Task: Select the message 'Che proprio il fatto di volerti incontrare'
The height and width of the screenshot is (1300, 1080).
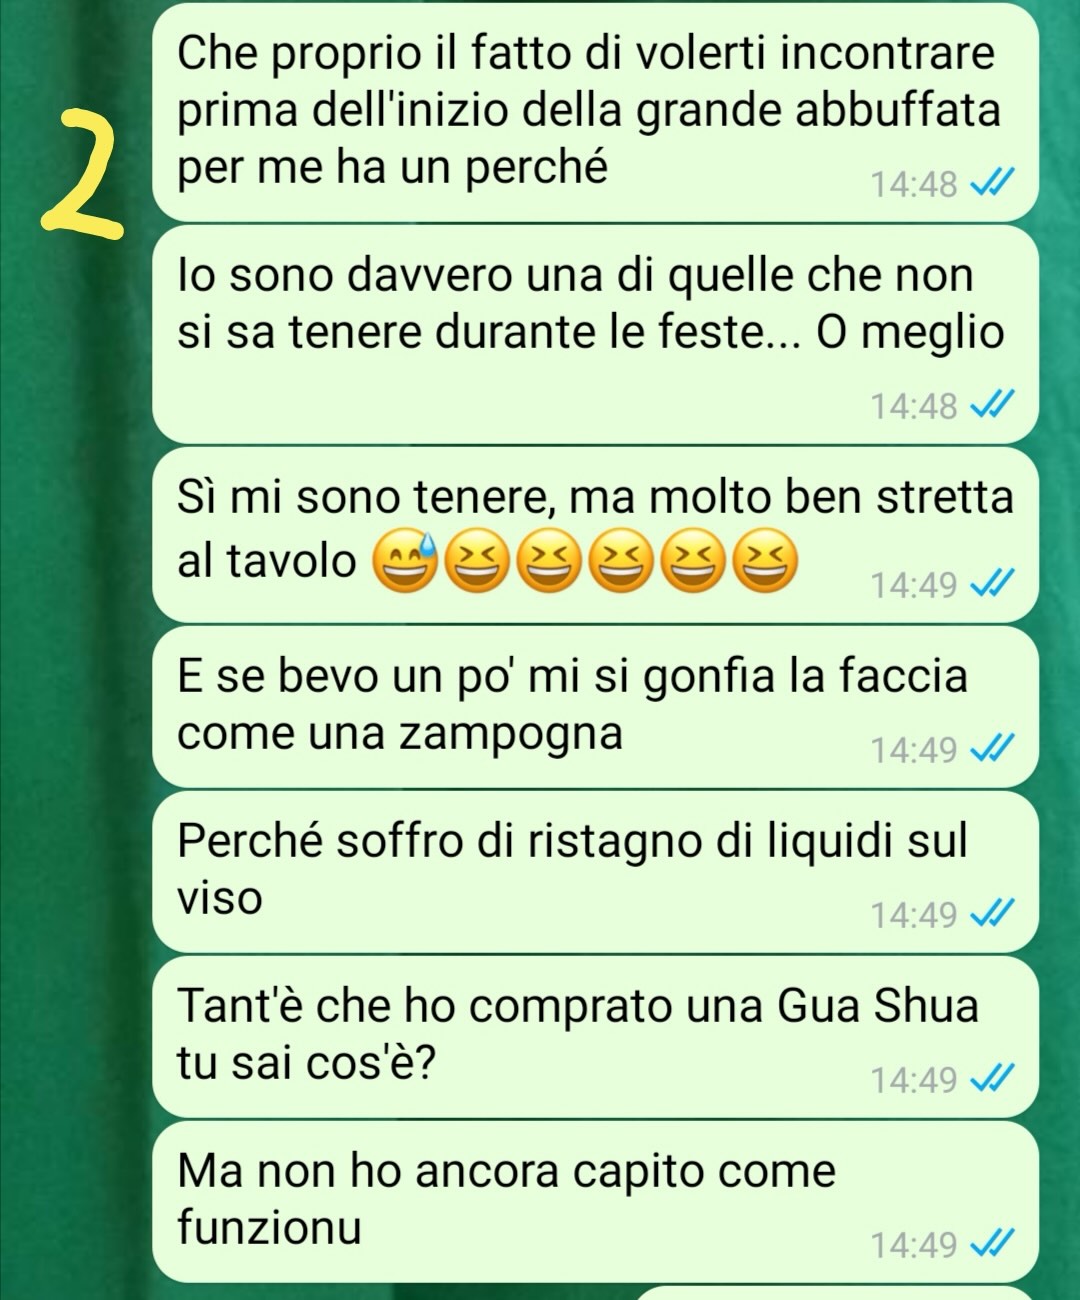Action: (596, 112)
